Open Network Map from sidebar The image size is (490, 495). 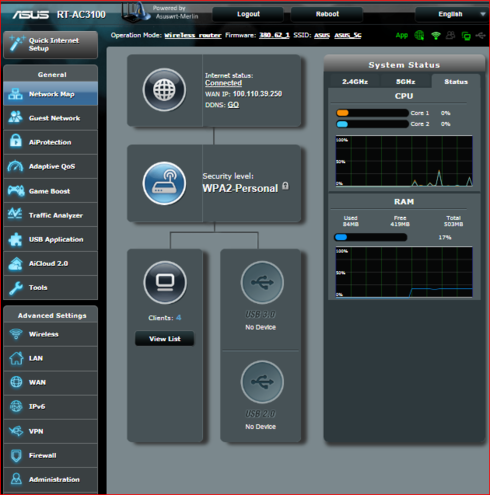(51, 94)
